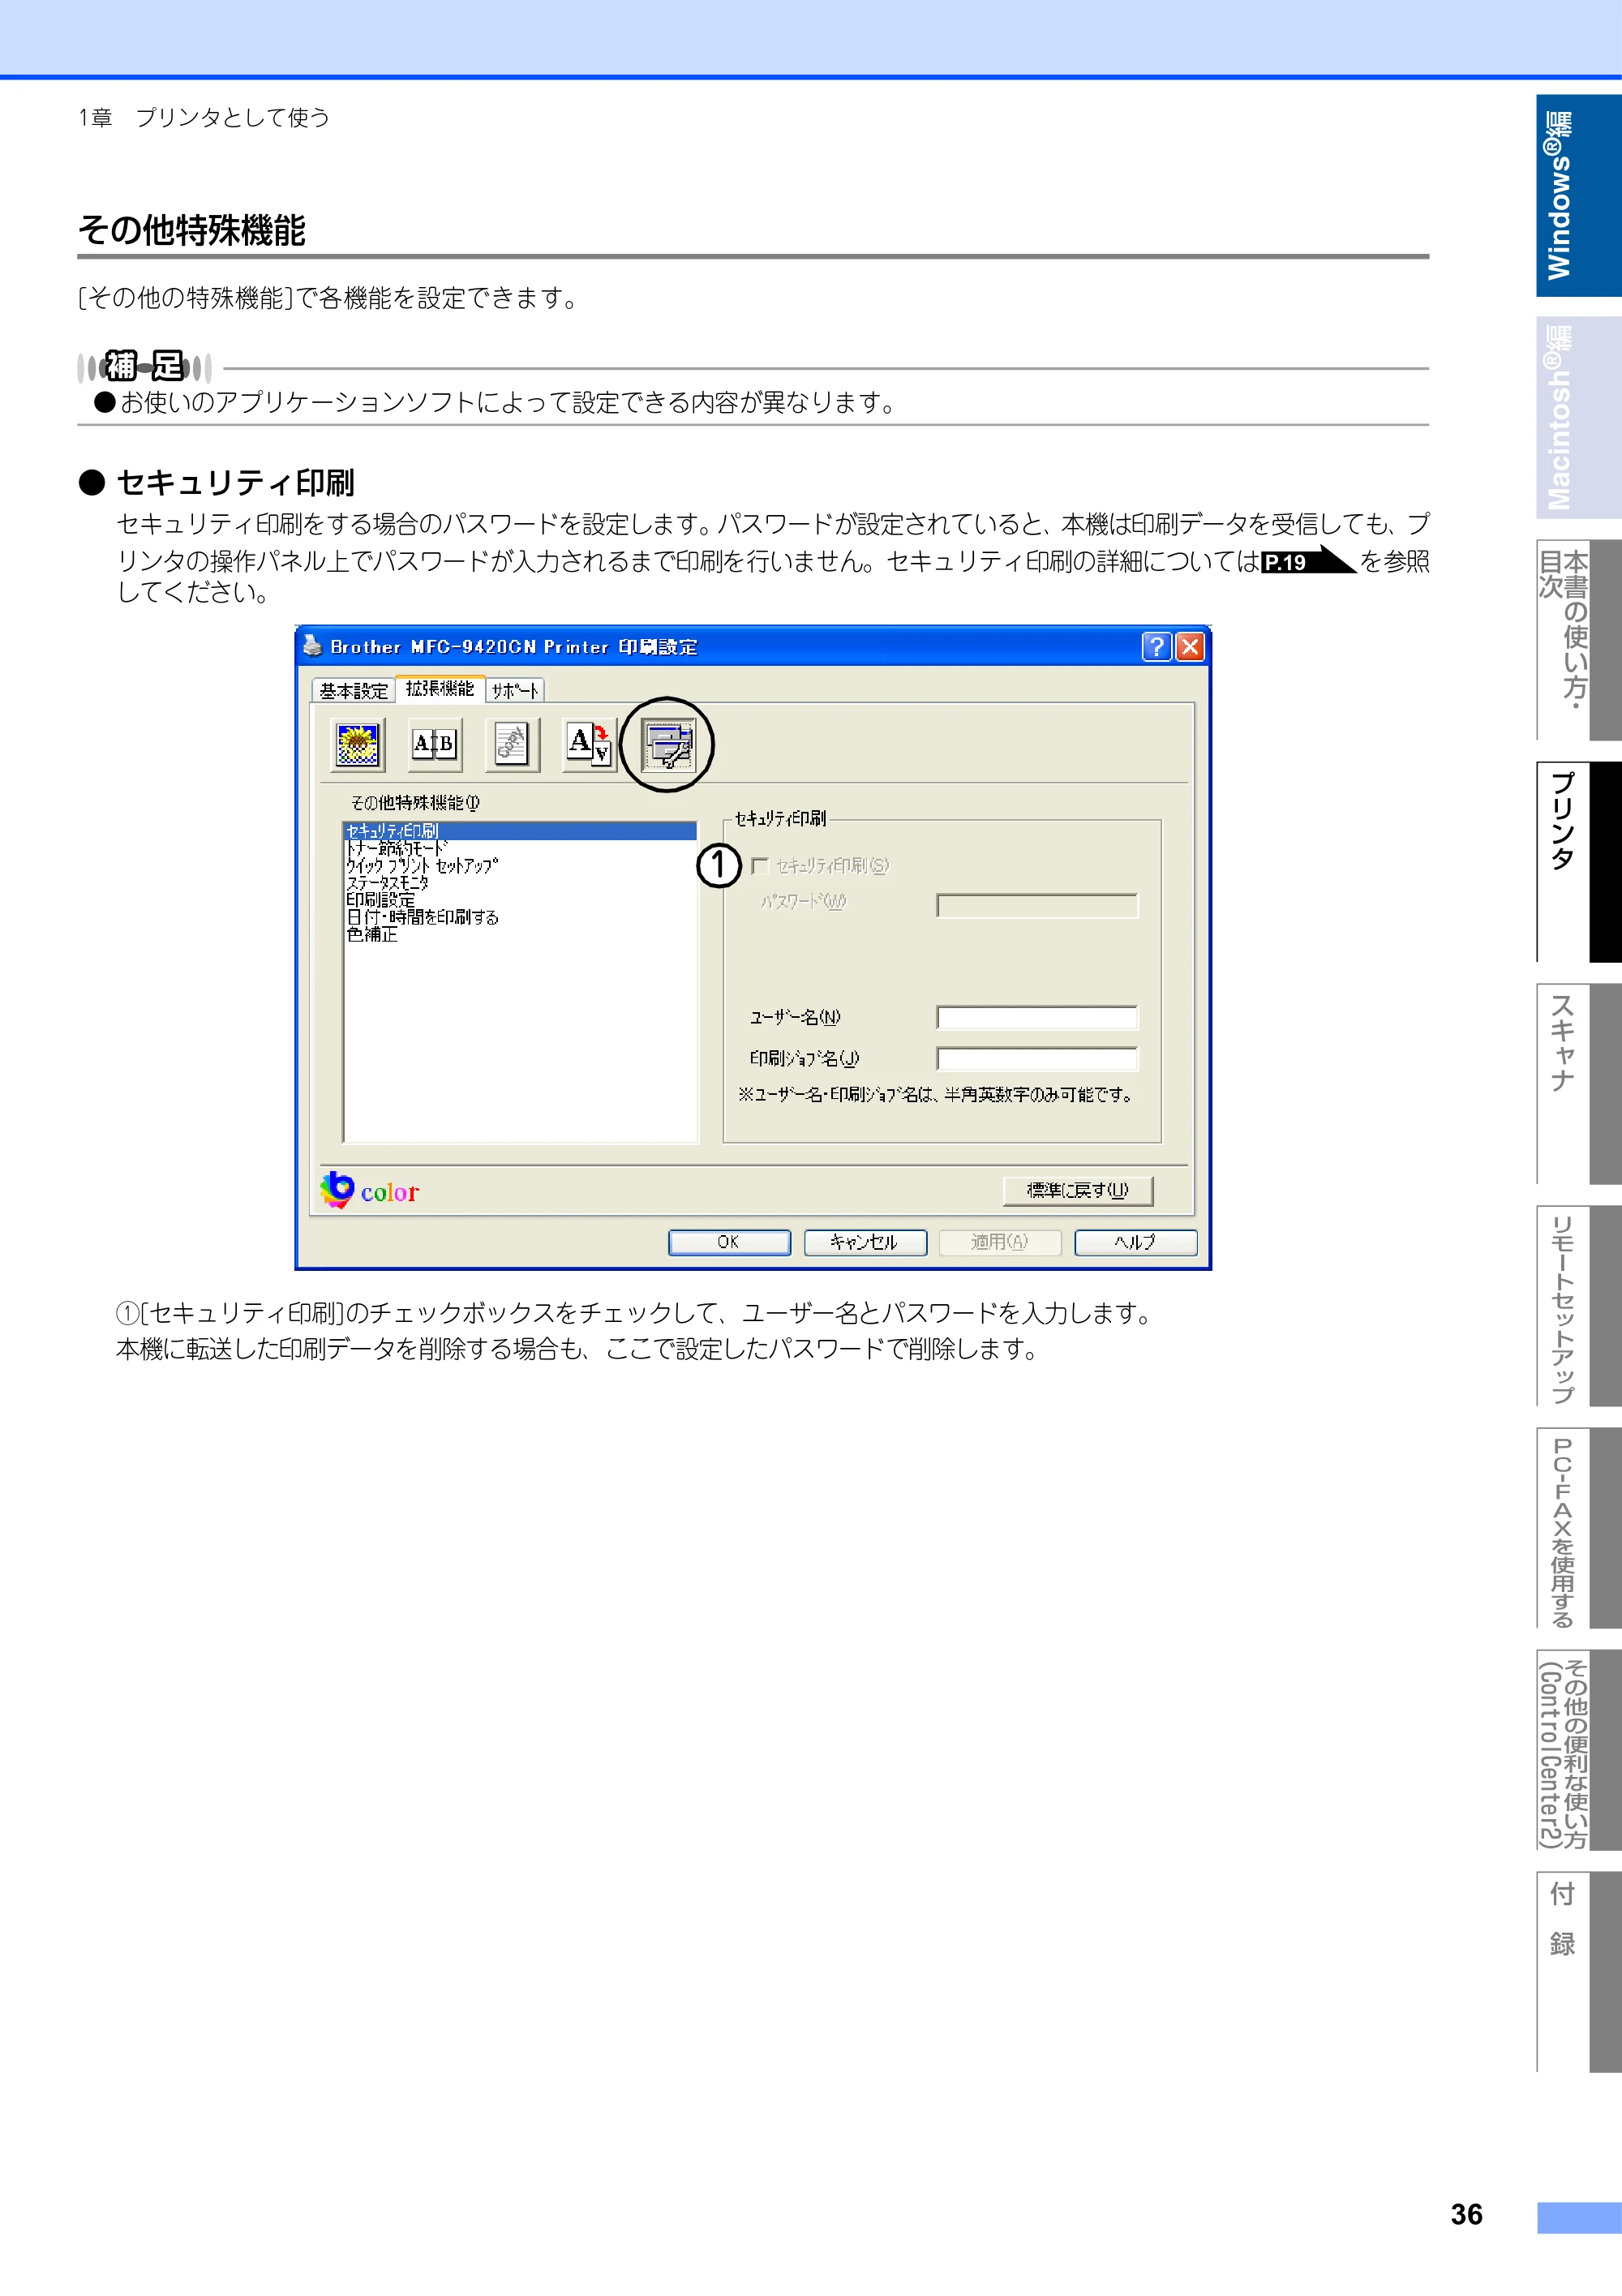Click the dialog help question mark button
Image resolution: width=1622 pixels, height=2296 pixels.
(x=1156, y=647)
